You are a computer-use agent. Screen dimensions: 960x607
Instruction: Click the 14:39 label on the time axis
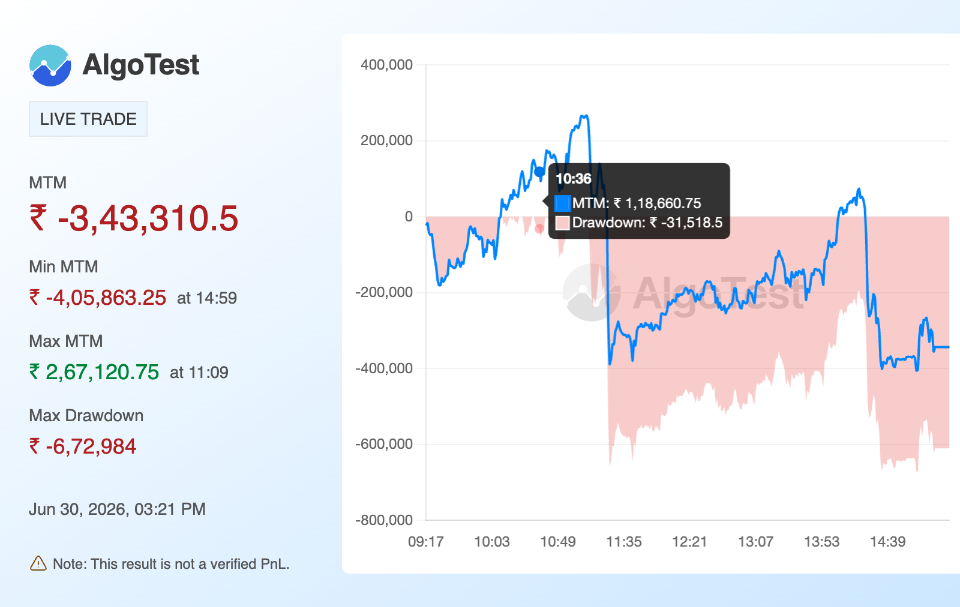[x=888, y=541]
